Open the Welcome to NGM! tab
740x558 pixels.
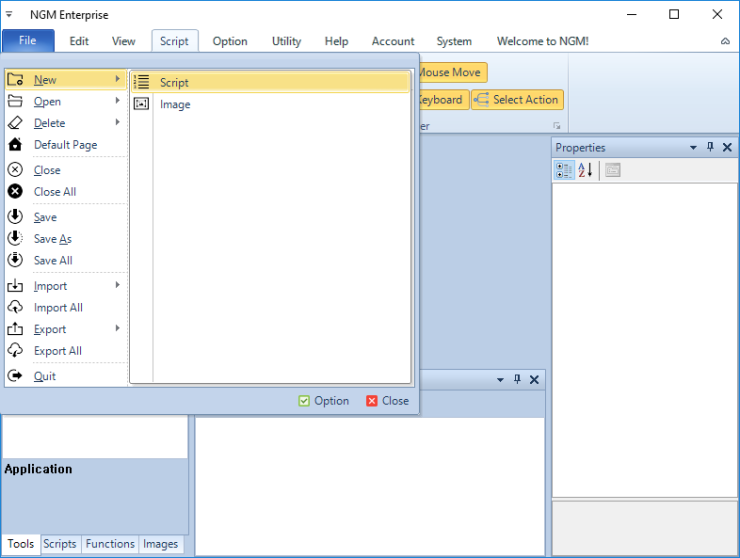coord(543,41)
